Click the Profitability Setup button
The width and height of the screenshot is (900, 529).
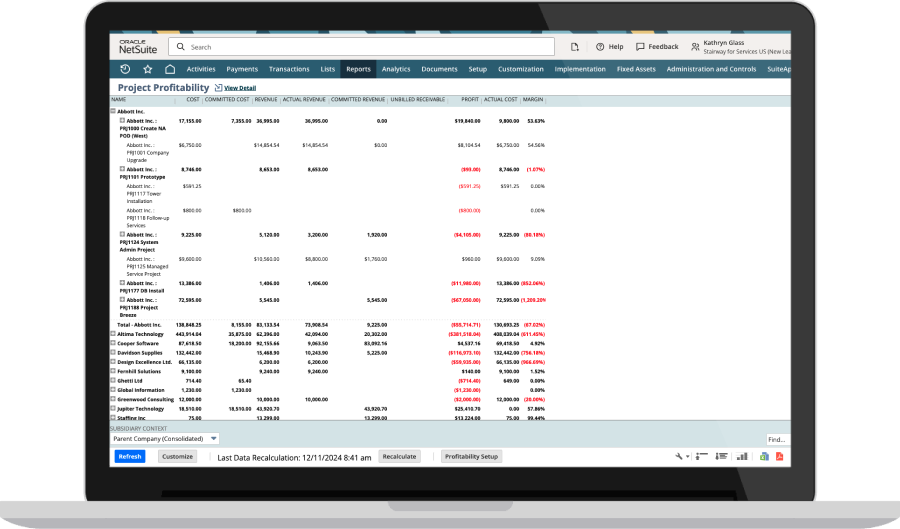tap(471, 456)
